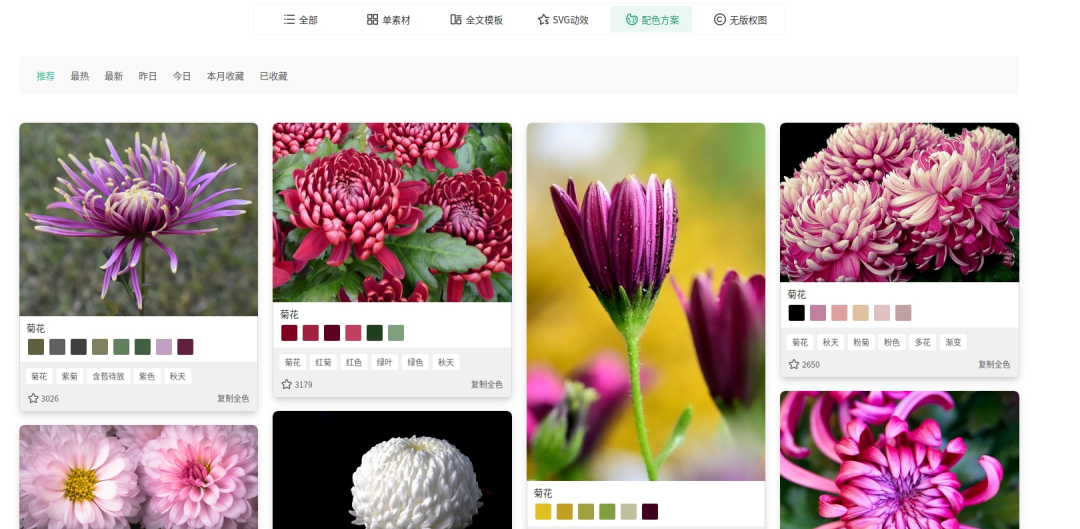Viewport: 1080px width, 529px height.
Task: Open the 配色方案 tab
Action: (651, 19)
